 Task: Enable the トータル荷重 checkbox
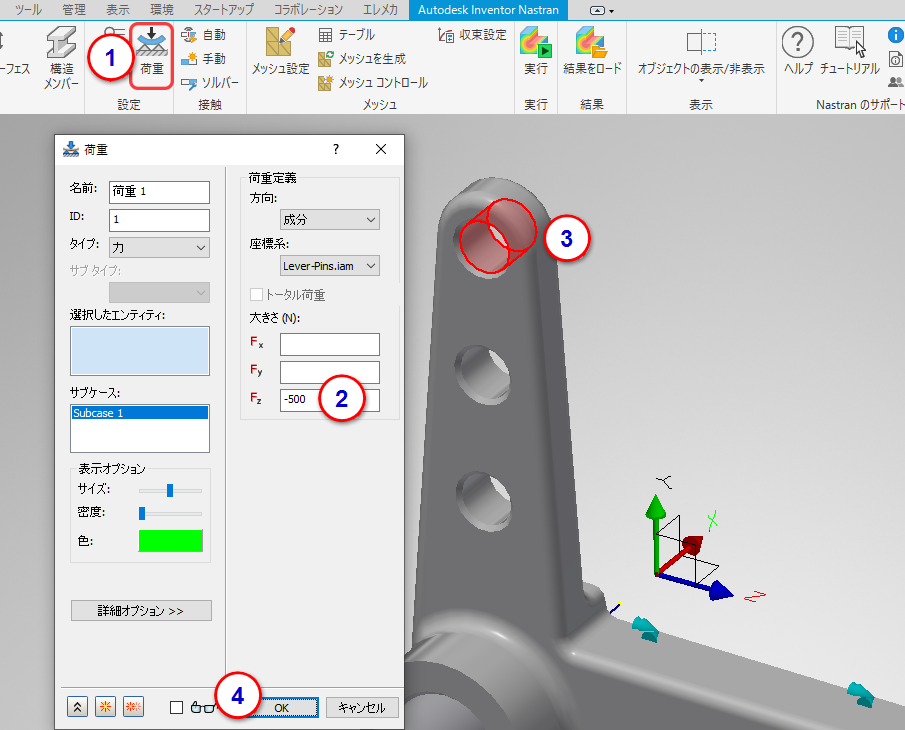[256, 294]
